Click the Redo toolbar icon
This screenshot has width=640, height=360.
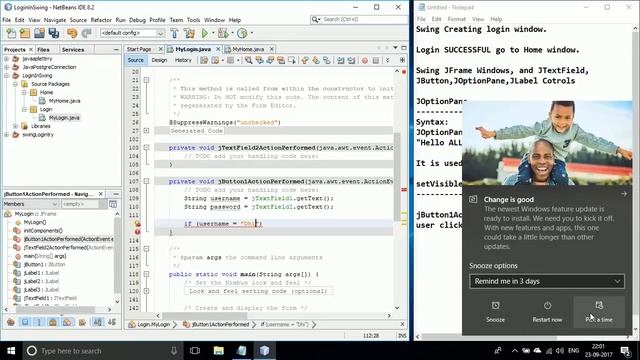pyautogui.click(x=87, y=33)
